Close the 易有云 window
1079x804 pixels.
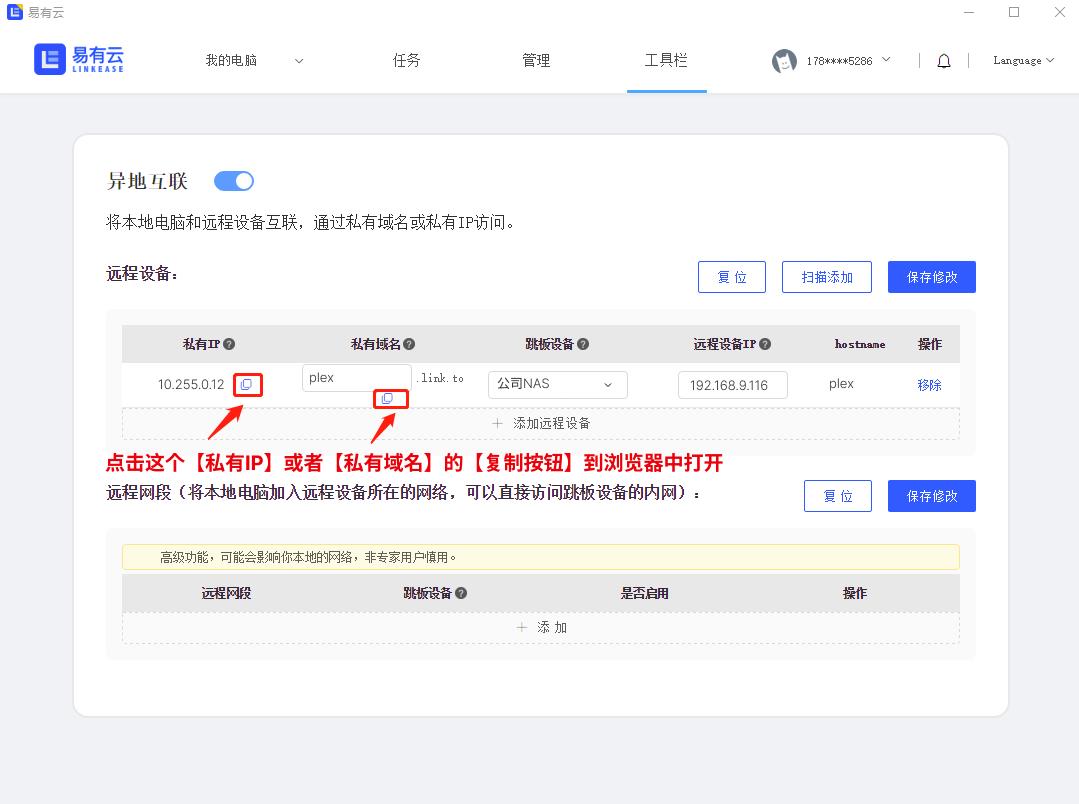(x=1060, y=12)
